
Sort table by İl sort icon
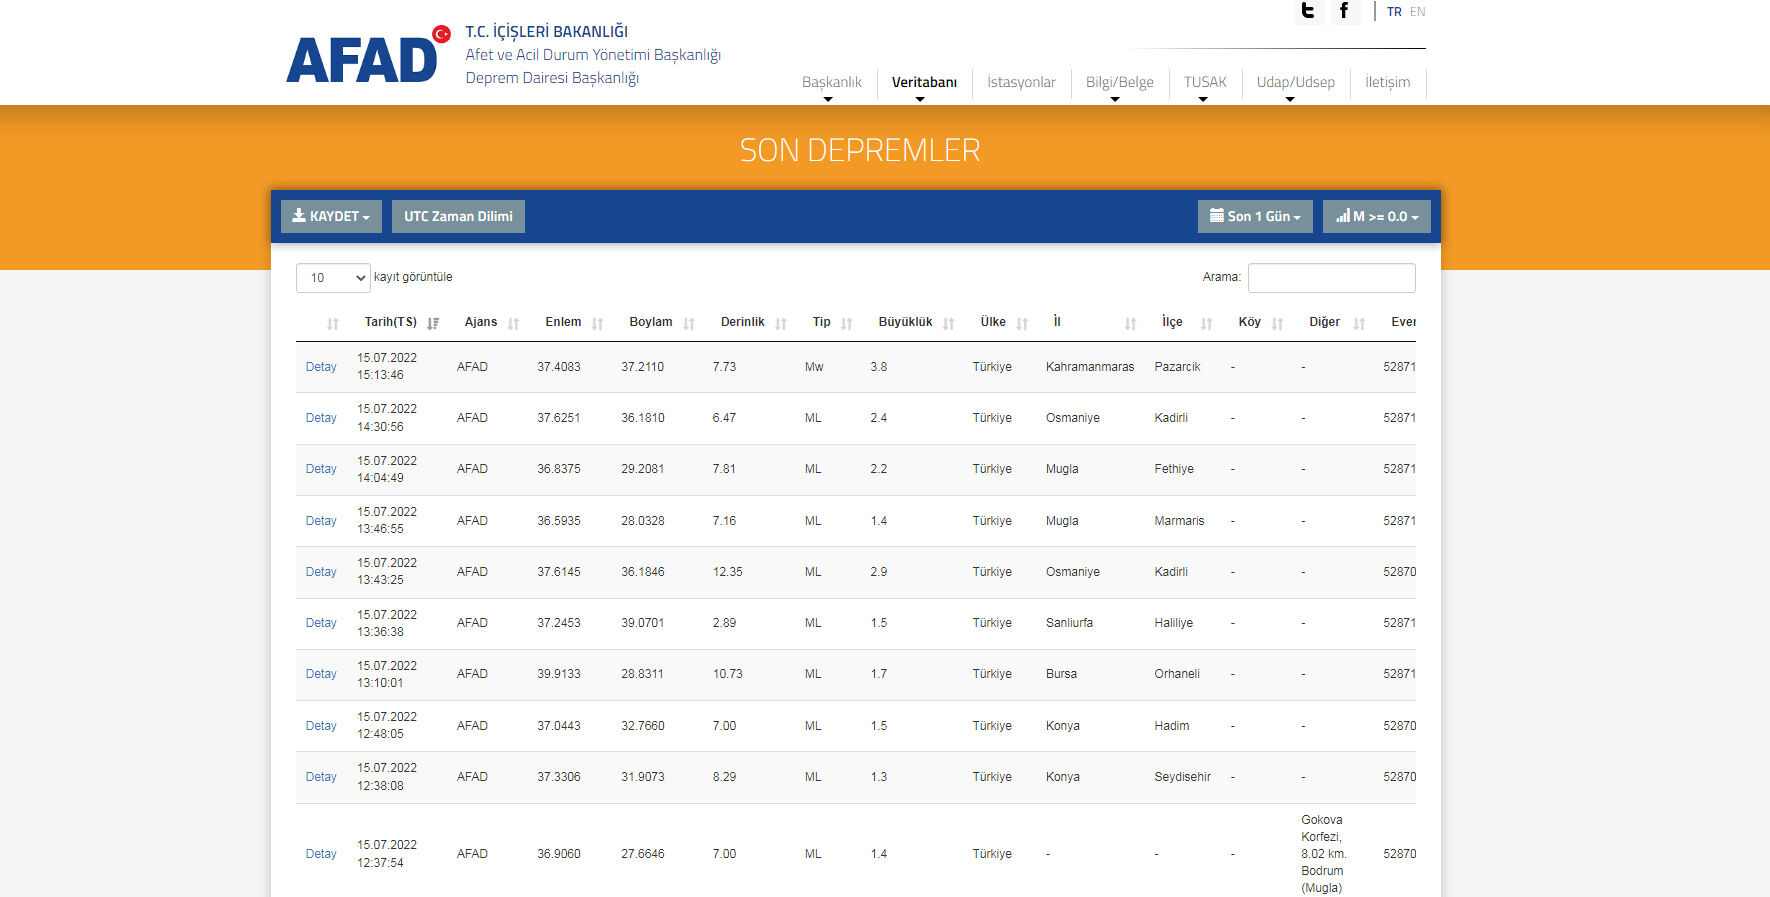[1130, 323]
